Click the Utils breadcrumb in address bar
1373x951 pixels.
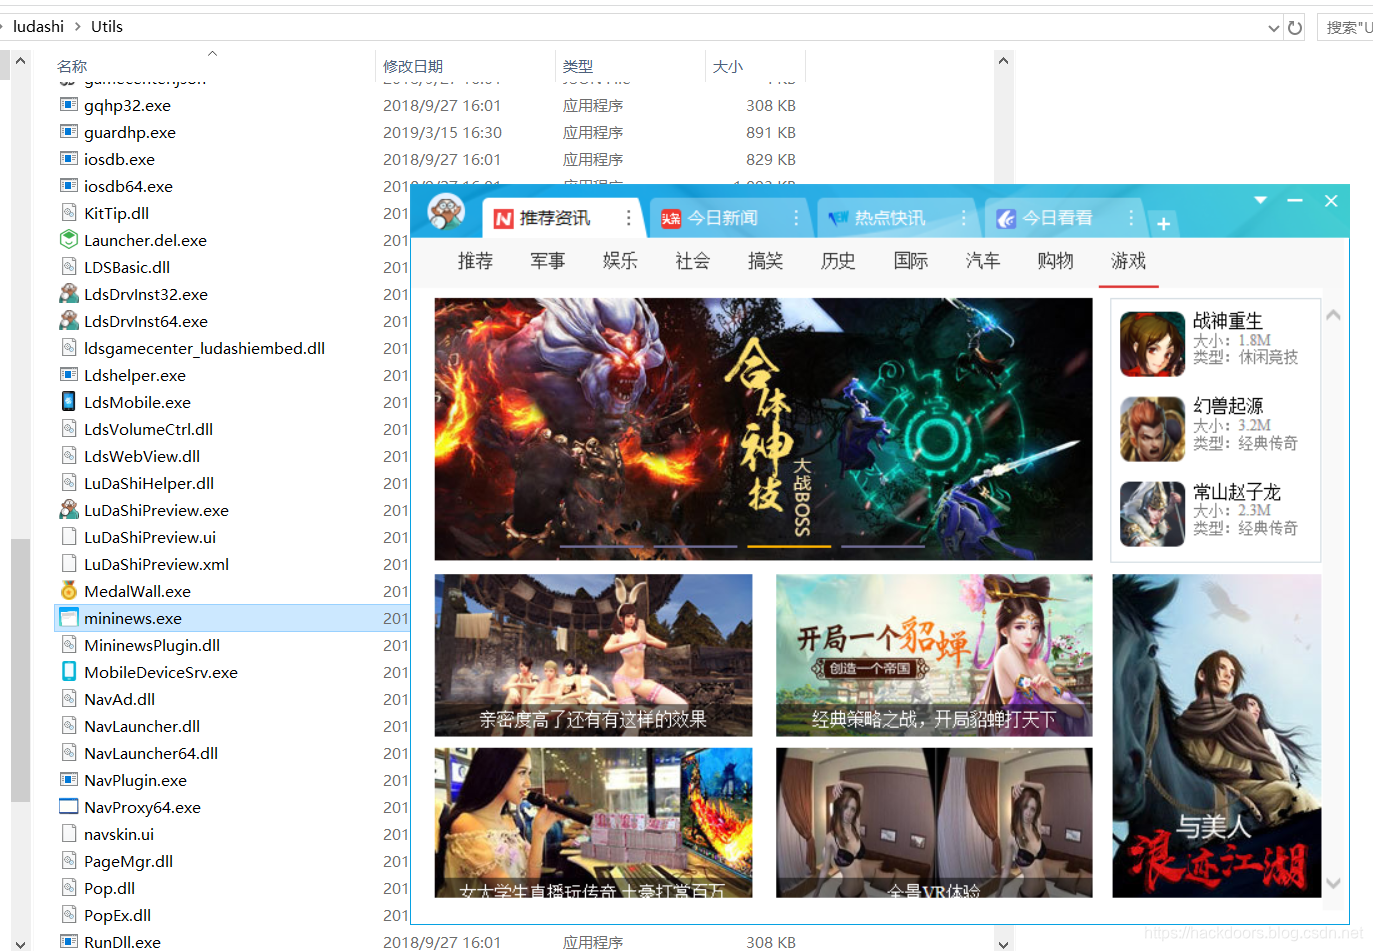(x=107, y=27)
